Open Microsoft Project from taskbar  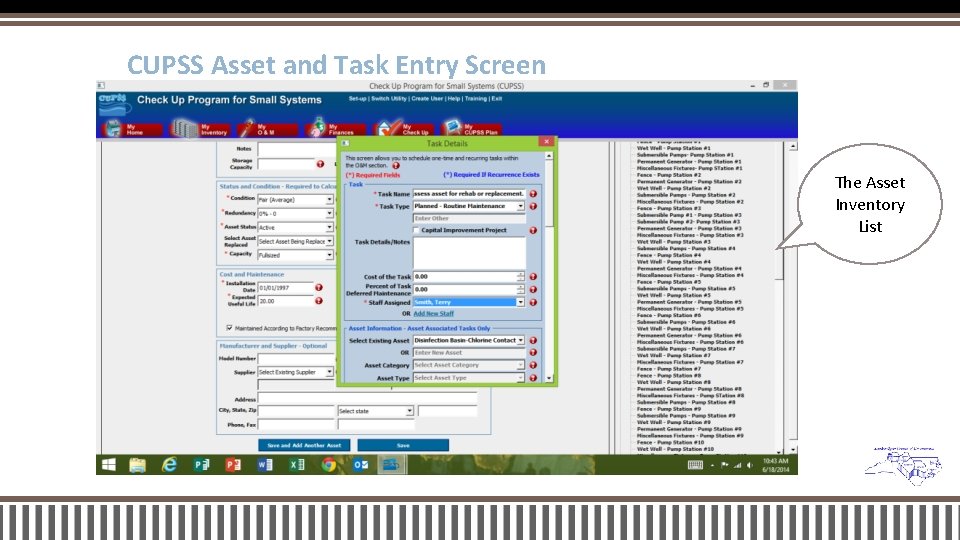(201, 465)
